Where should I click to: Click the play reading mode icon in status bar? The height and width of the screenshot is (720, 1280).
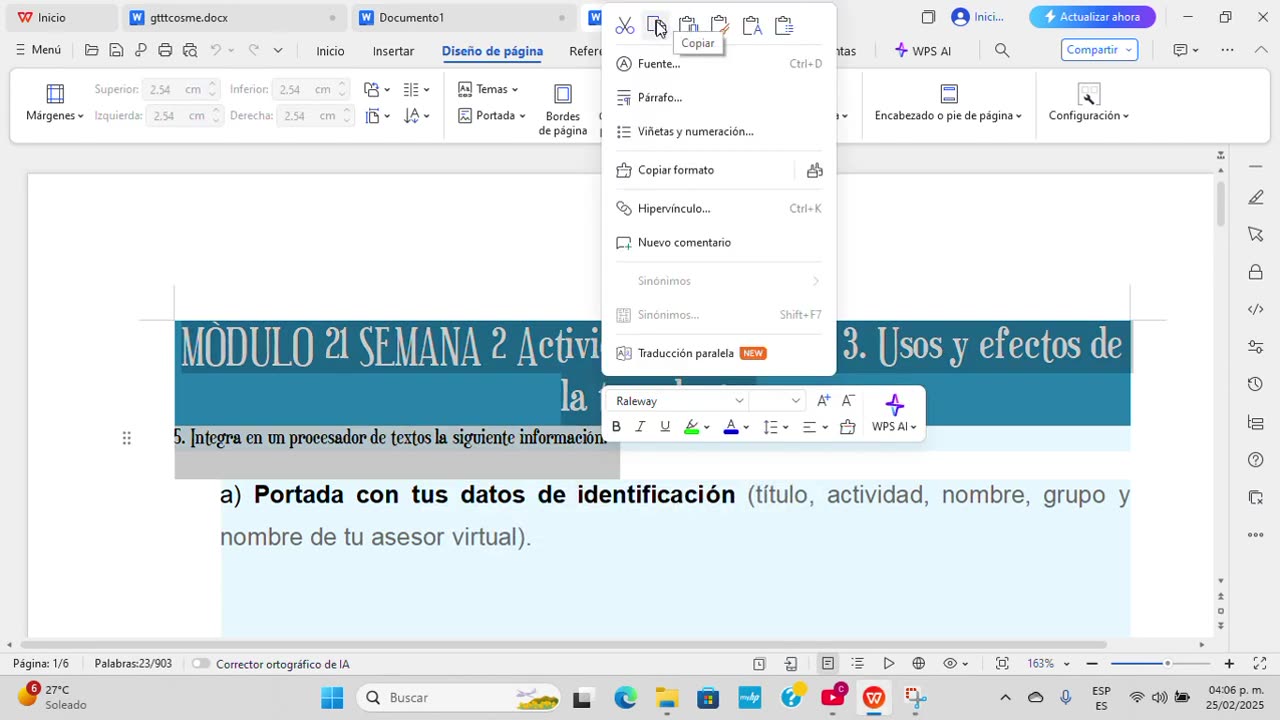tap(888, 663)
